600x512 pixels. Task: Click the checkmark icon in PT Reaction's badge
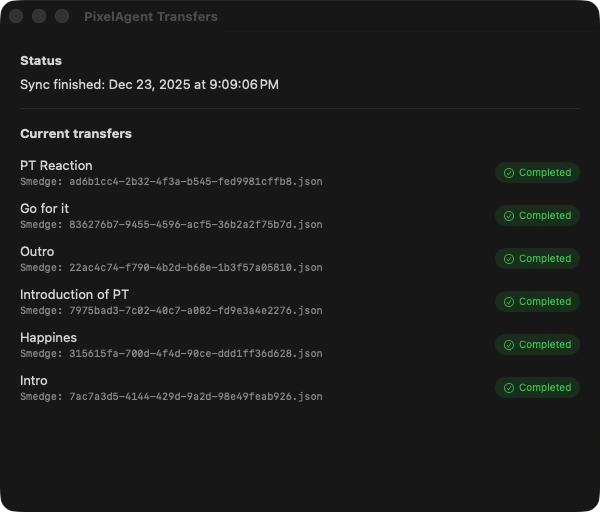[x=509, y=173]
